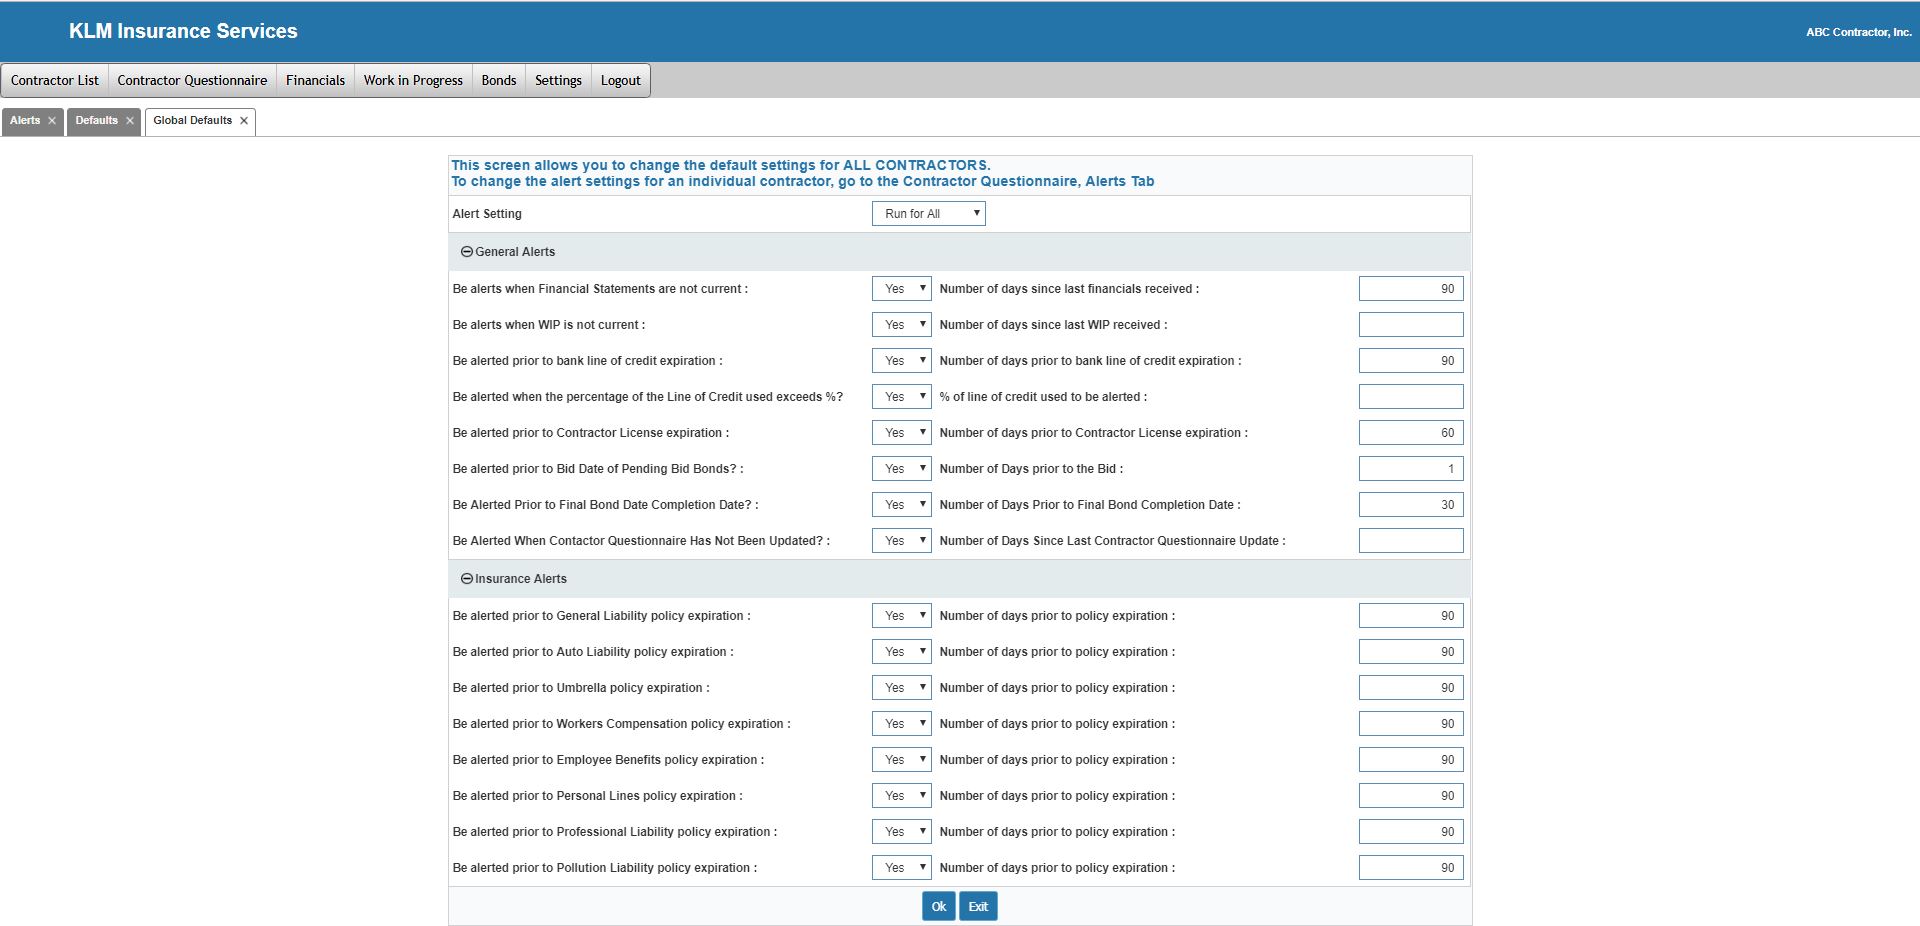Close the Global Defaults tab X icon
Viewport: 1920px width, 926px height.
(244, 121)
